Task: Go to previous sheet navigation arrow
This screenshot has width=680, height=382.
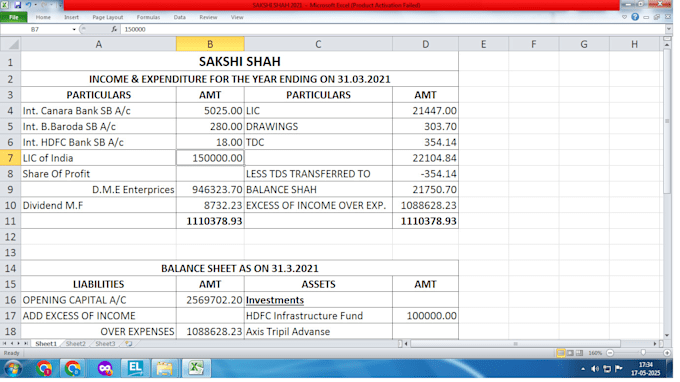Action: 11,344
